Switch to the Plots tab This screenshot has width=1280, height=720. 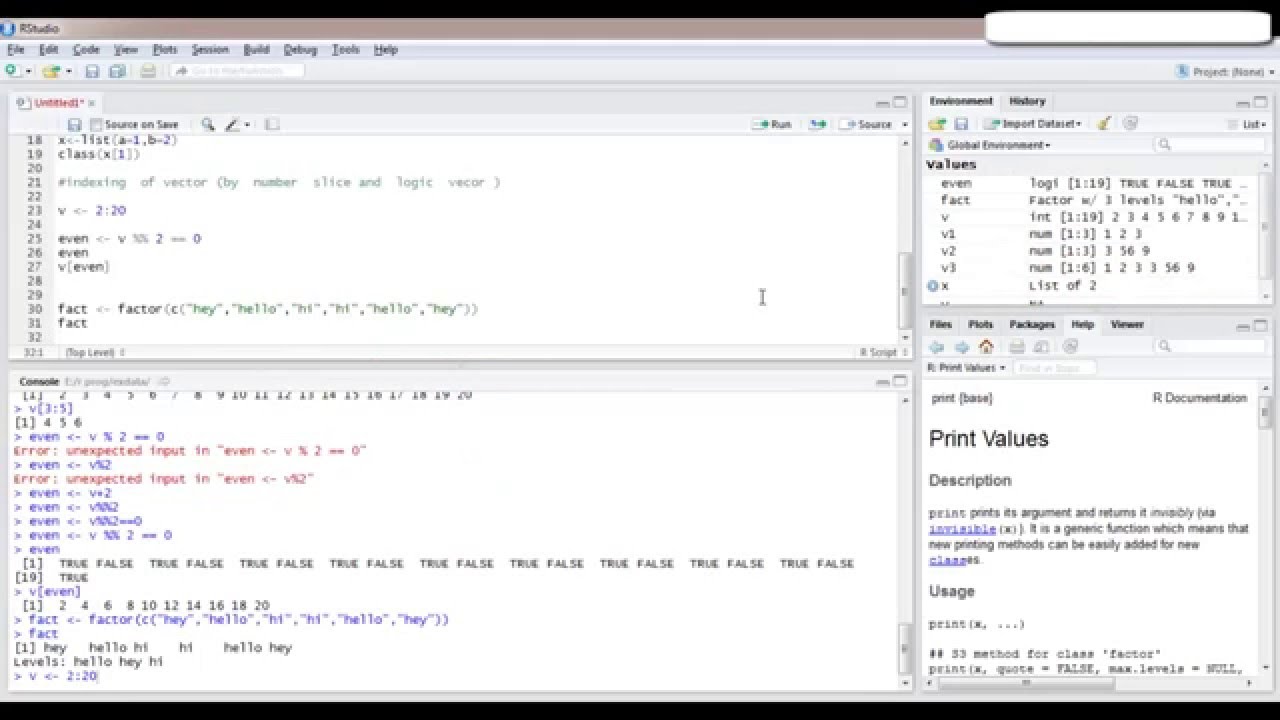click(x=981, y=324)
